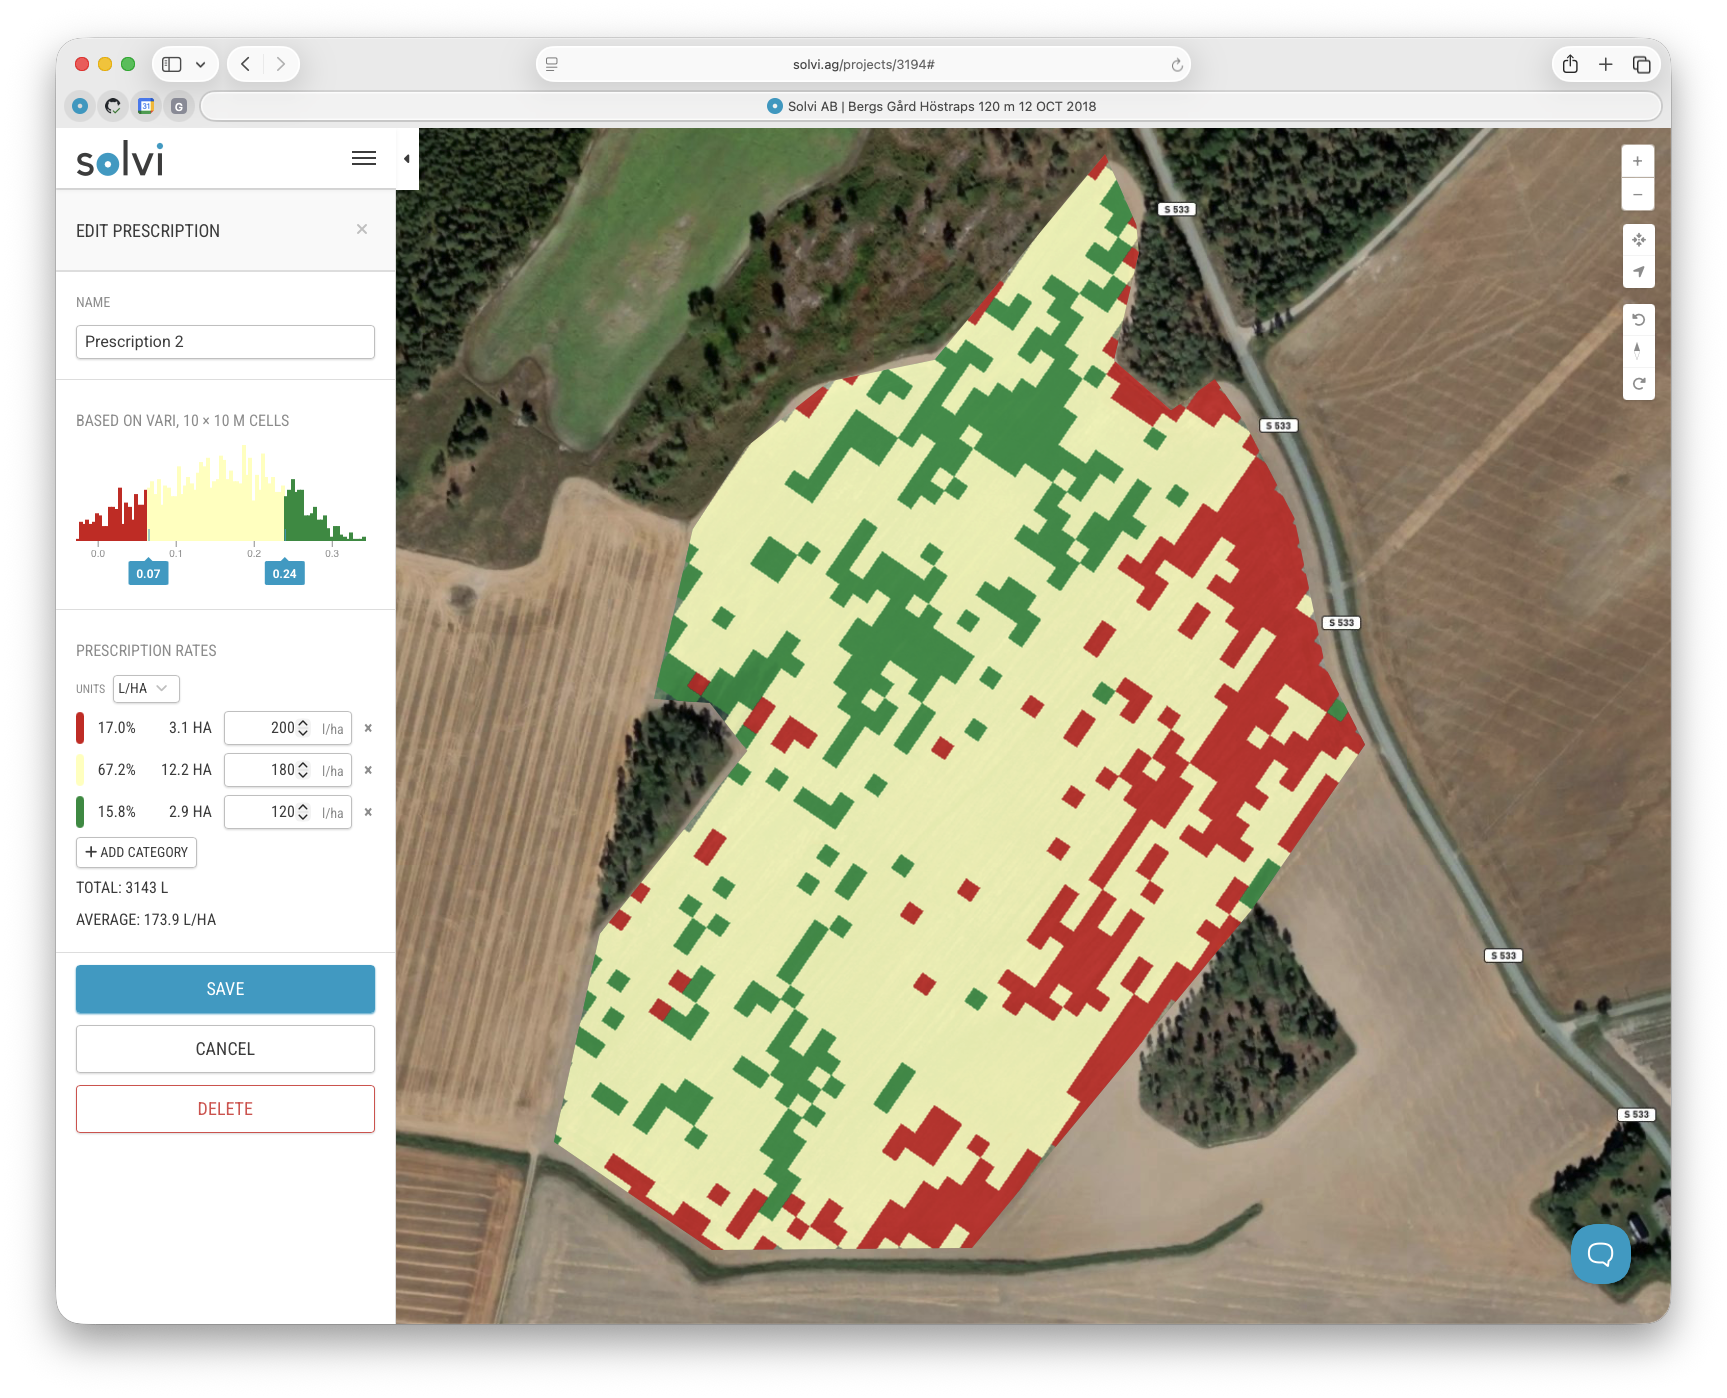Edit the 120 l/ha rate field
Screen dimensions: 1727x1398
pos(287,812)
